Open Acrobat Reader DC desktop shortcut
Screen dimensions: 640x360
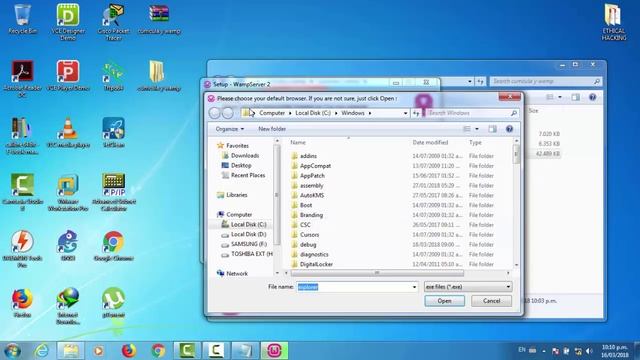22,78
